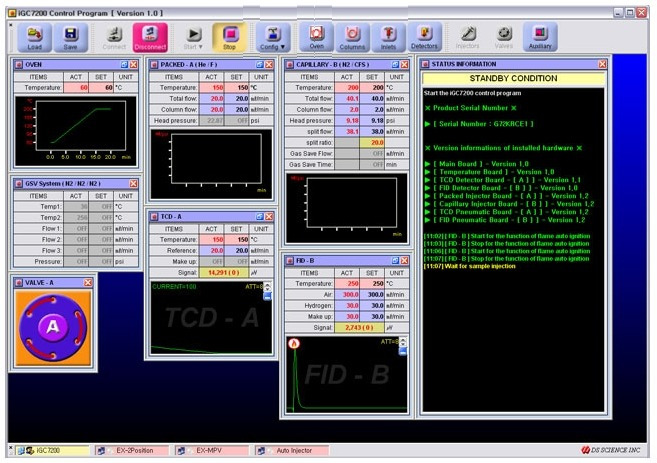Screen dimensions: 657x463
Task: Open the Detectors toolbar icon
Action: pyautogui.click(x=424, y=37)
